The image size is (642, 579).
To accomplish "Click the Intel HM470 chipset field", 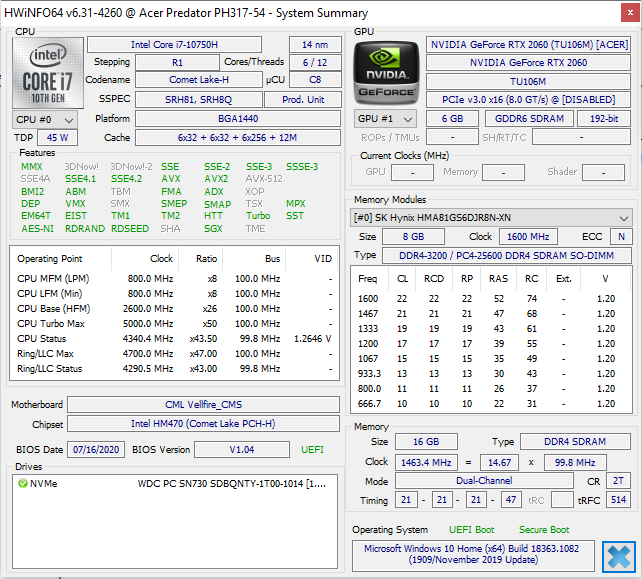I will pyautogui.click(x=203, y=423).
